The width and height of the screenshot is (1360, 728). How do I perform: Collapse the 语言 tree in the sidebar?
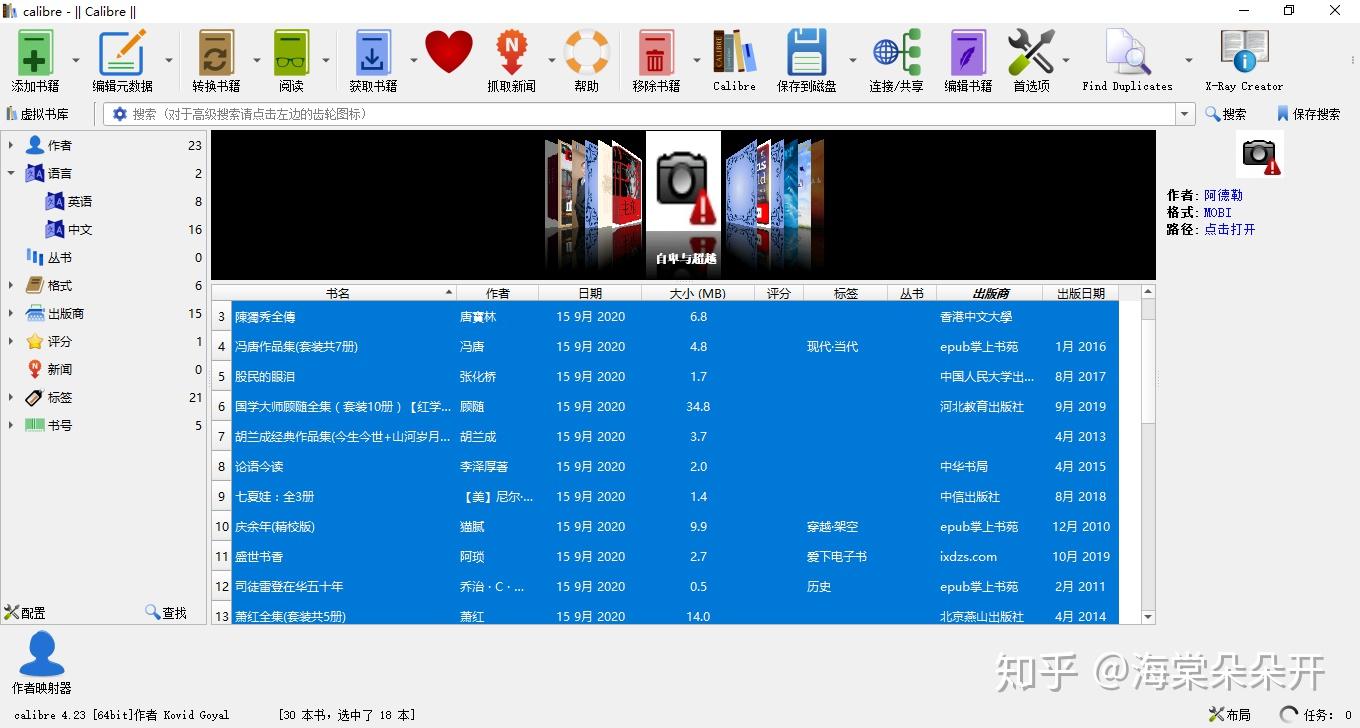9,172
